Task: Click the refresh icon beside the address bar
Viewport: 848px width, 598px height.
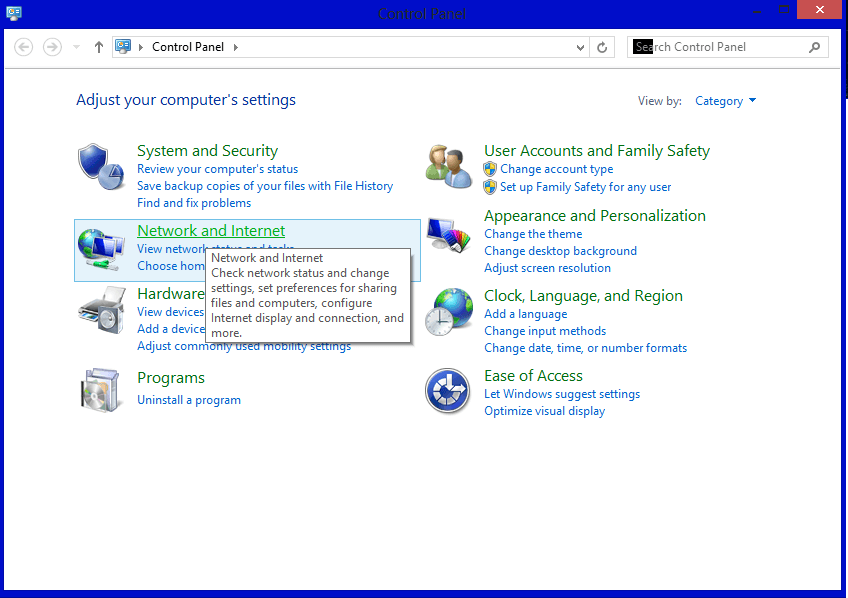Action: tap(602, 46)
